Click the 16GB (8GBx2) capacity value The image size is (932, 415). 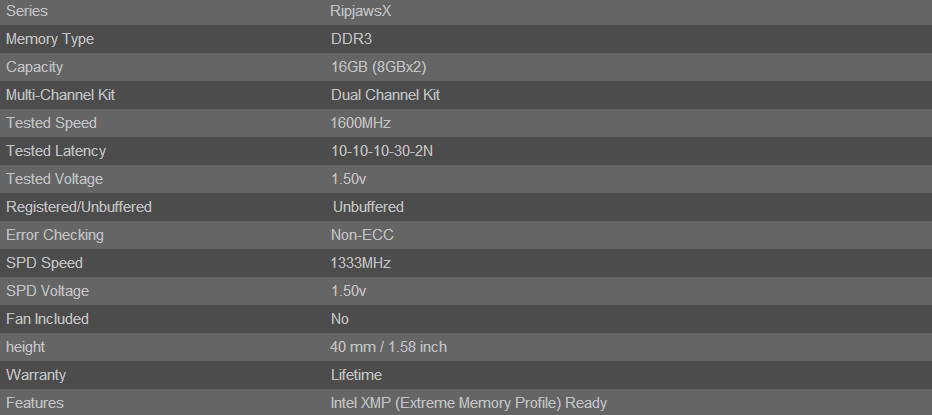[x=379, y=67]
